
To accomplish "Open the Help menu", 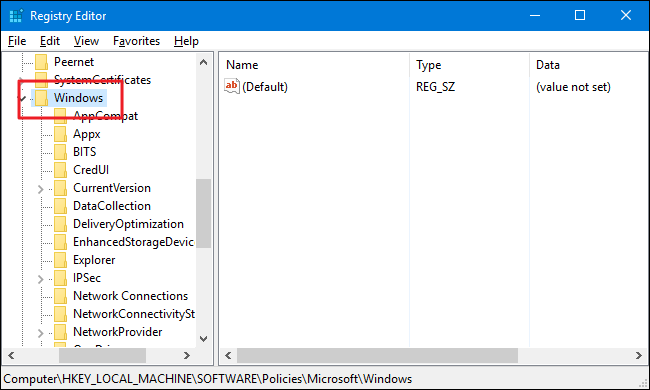I will 186,41.
